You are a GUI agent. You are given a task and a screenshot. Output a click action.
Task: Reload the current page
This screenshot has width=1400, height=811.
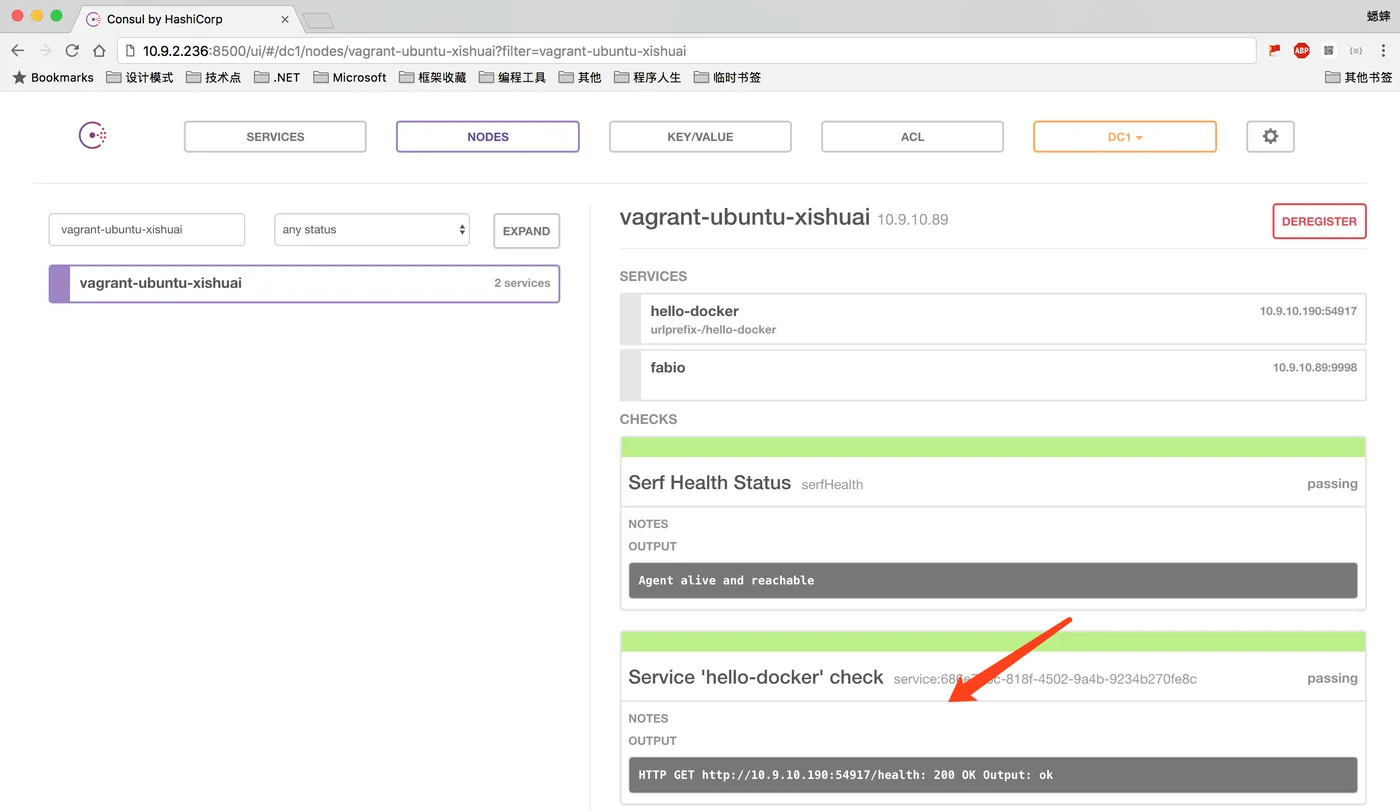(x=72, y=51)
